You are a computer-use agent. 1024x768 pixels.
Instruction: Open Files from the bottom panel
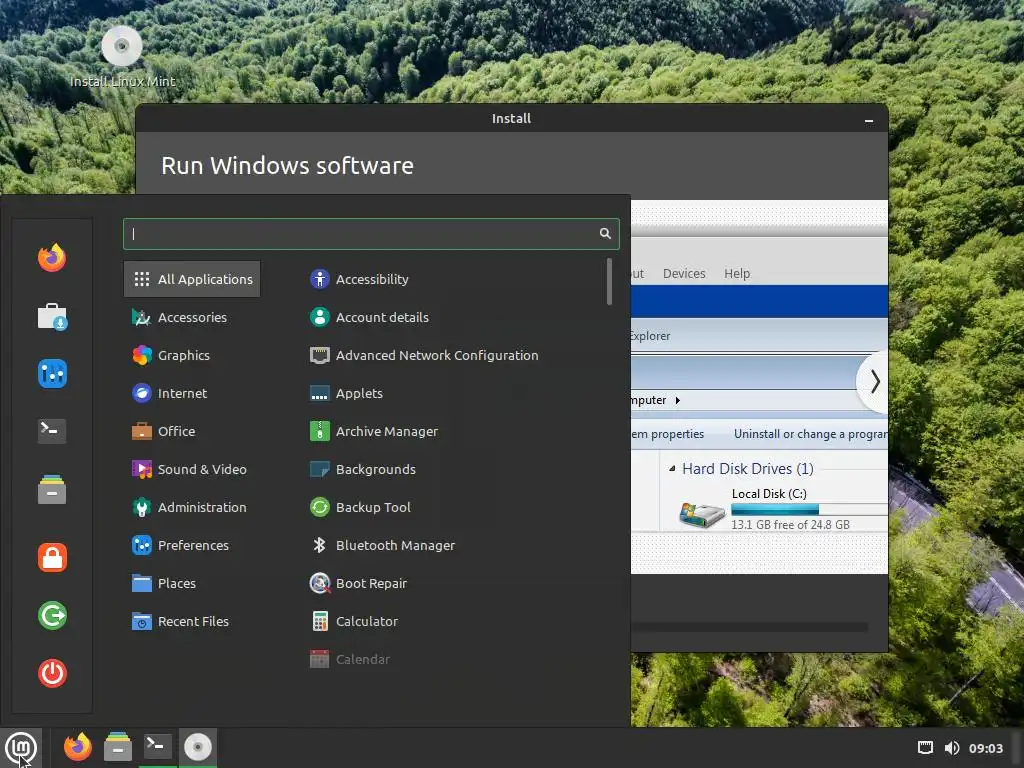point(118,746)
